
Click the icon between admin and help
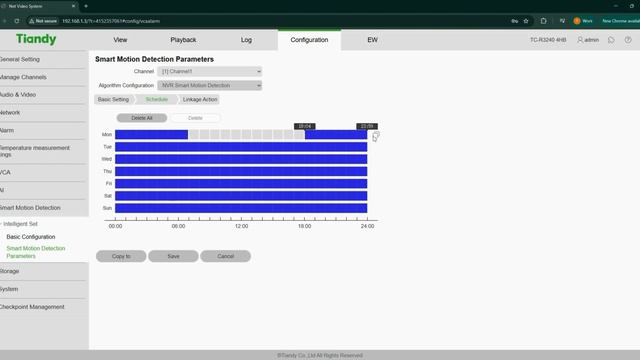(x=611, y=40)
